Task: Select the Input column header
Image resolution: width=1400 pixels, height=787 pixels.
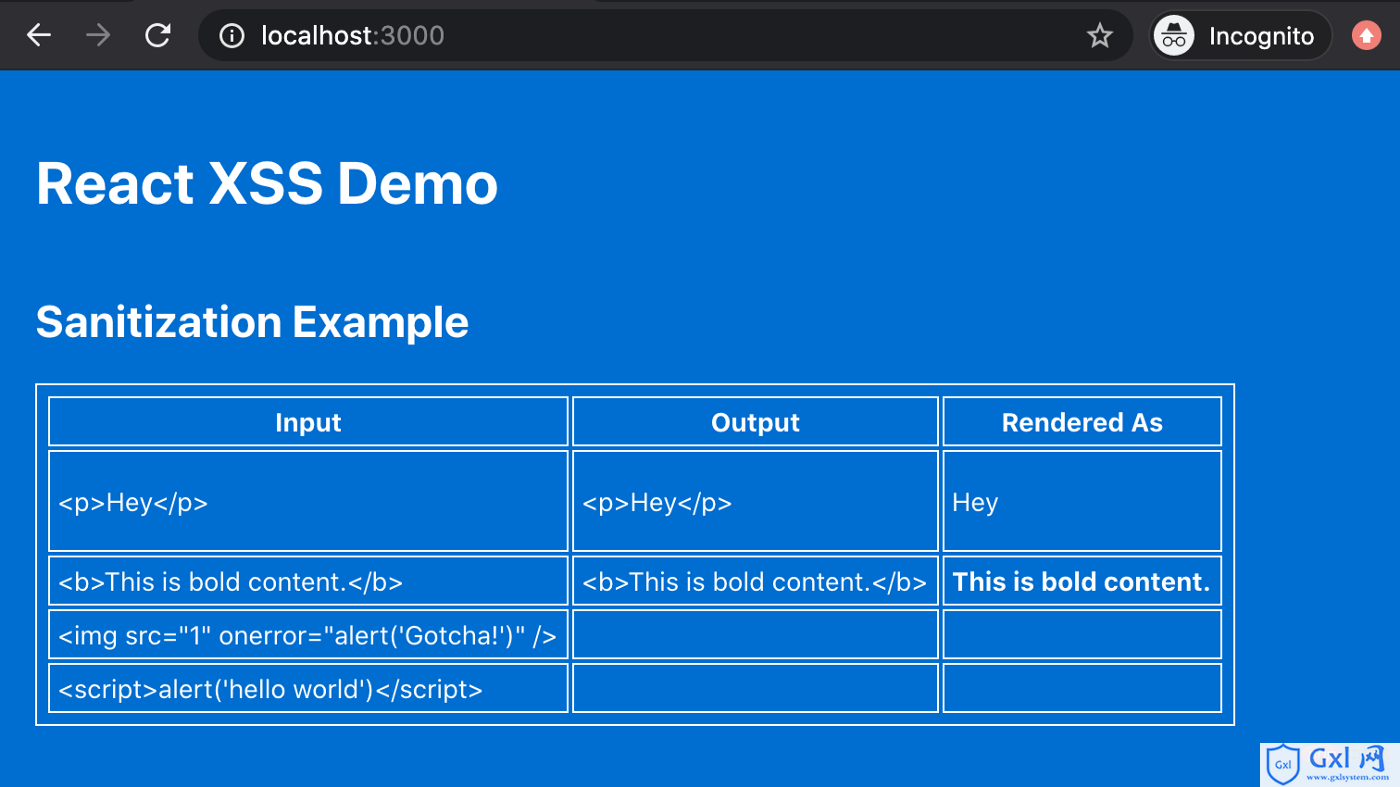Action: point(308,422)
